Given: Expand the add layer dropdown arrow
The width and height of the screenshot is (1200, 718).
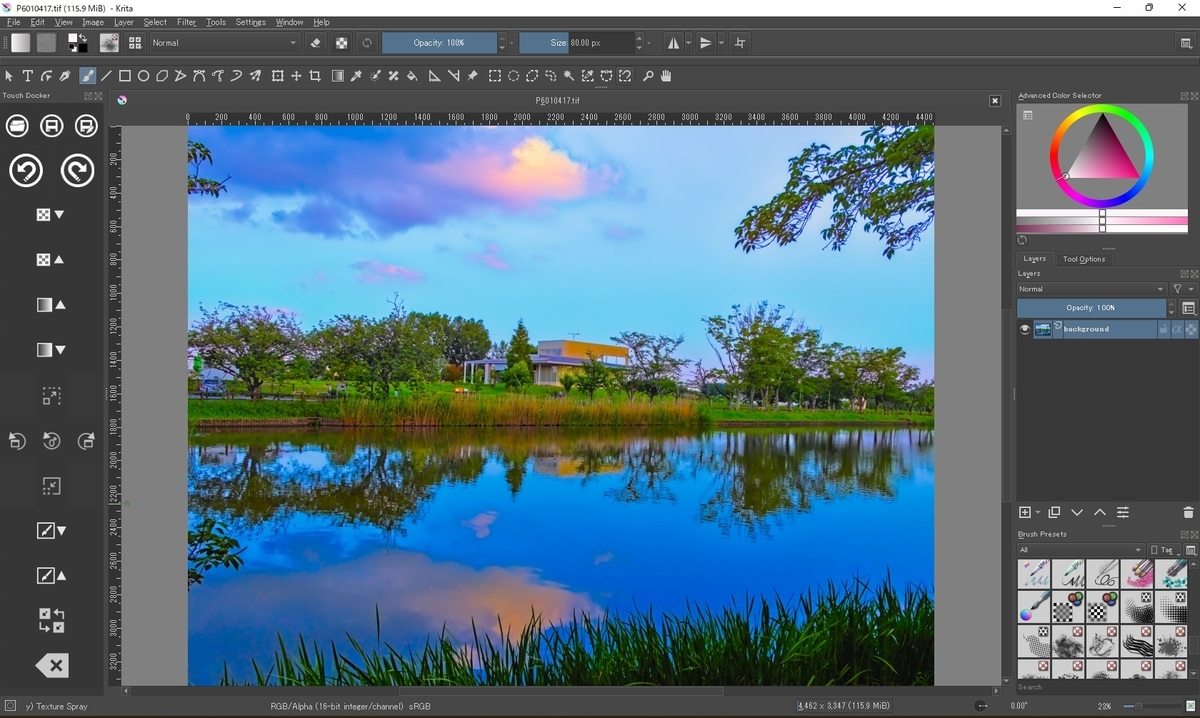Looking at the screenshot, I should coord(1038,513).
